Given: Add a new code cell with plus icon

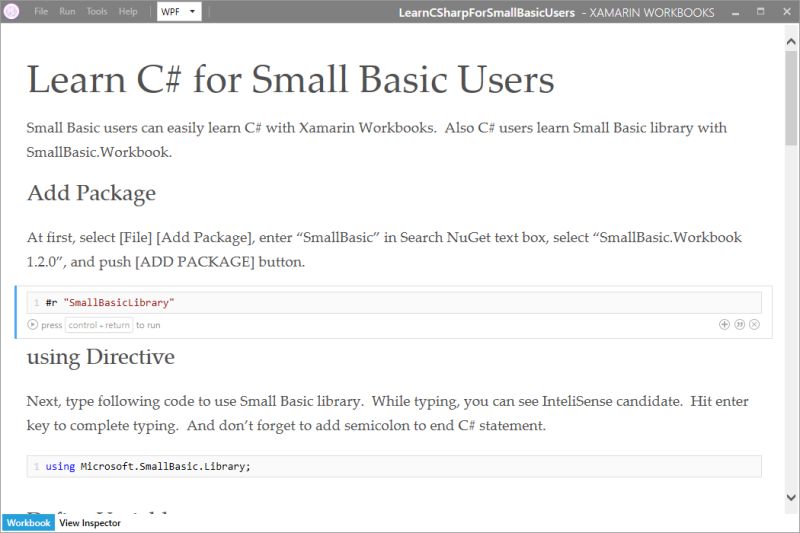Looking at the screenshot, I should (x=724, y=324).
